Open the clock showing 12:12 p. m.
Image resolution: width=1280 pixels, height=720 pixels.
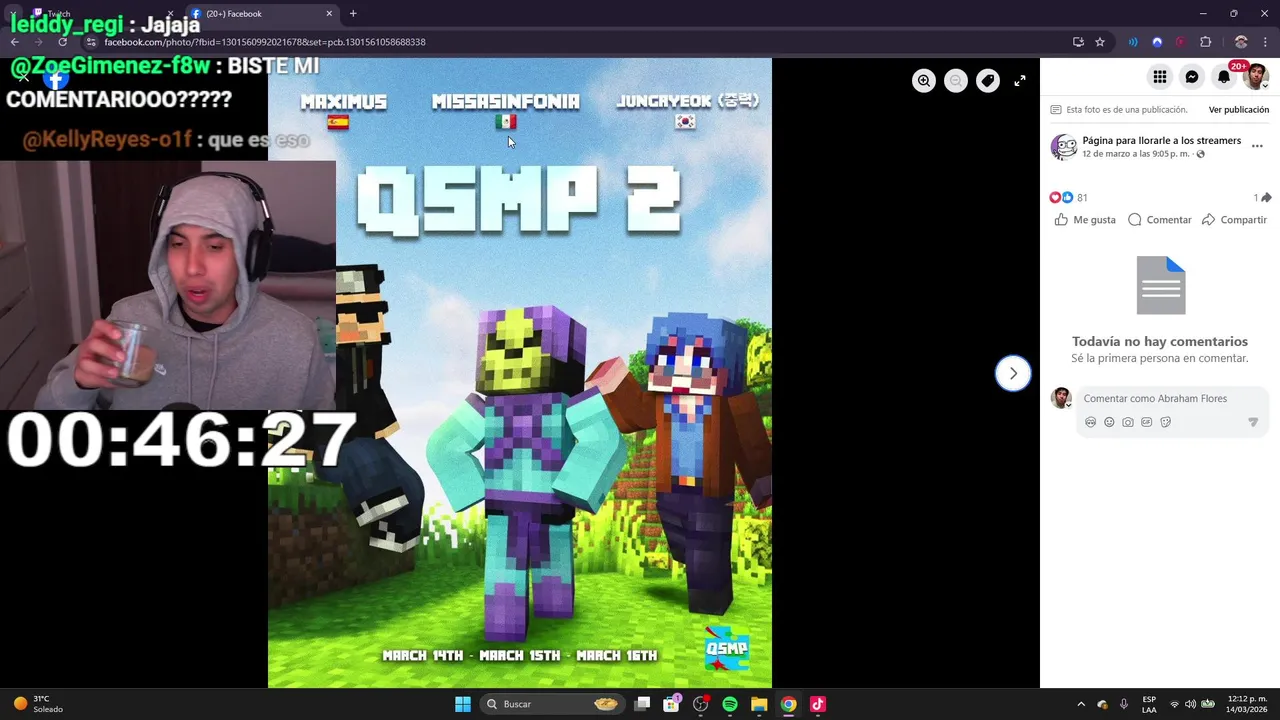(x=1247, y=704)
